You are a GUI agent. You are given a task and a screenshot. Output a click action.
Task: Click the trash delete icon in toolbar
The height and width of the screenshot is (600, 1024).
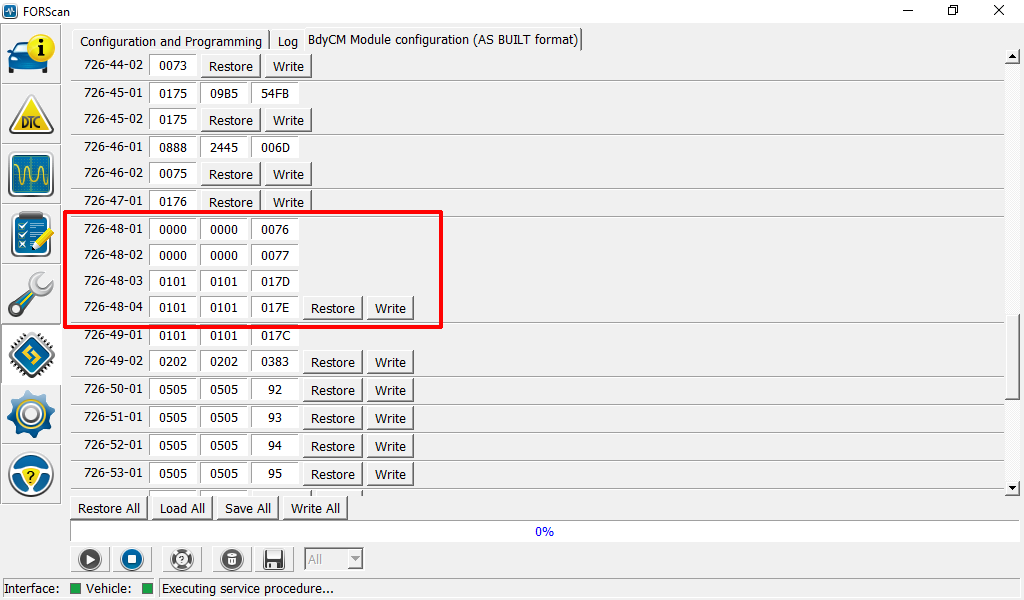(231, 560)
